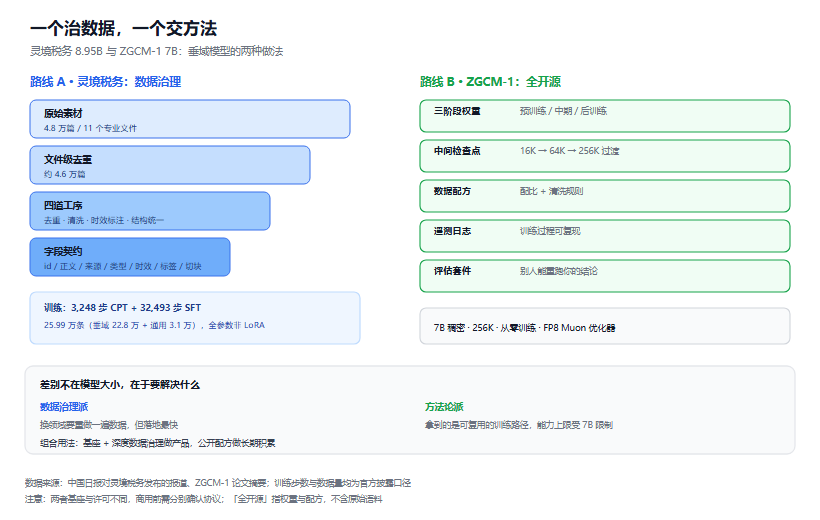Select the text 16K → 64K → 256K 过渡

pyautogui.click(x=570, y=151)
